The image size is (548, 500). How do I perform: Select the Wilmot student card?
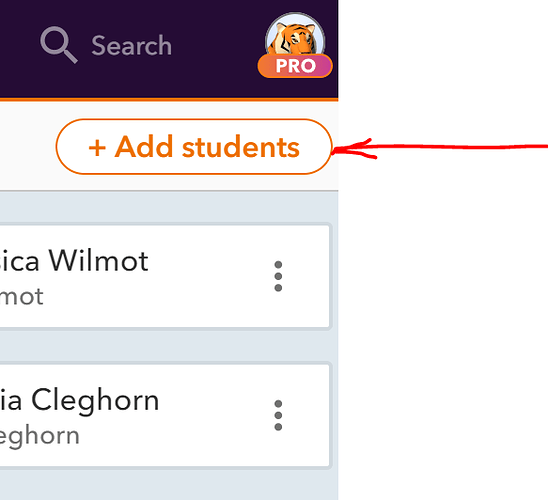point(165,276)
